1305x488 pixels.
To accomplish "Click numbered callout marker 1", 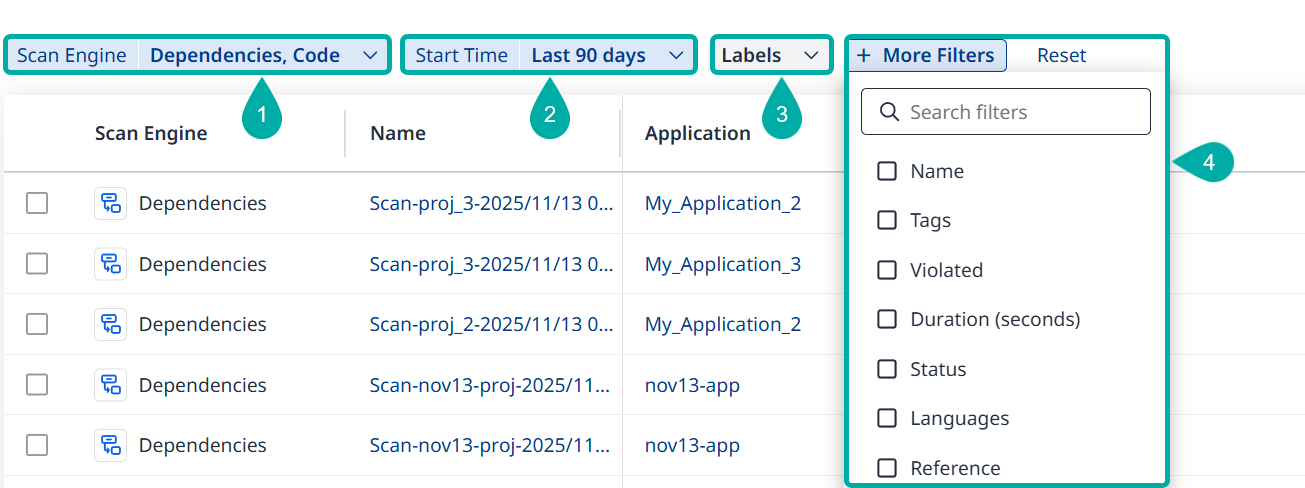I will tap(262, 115).
